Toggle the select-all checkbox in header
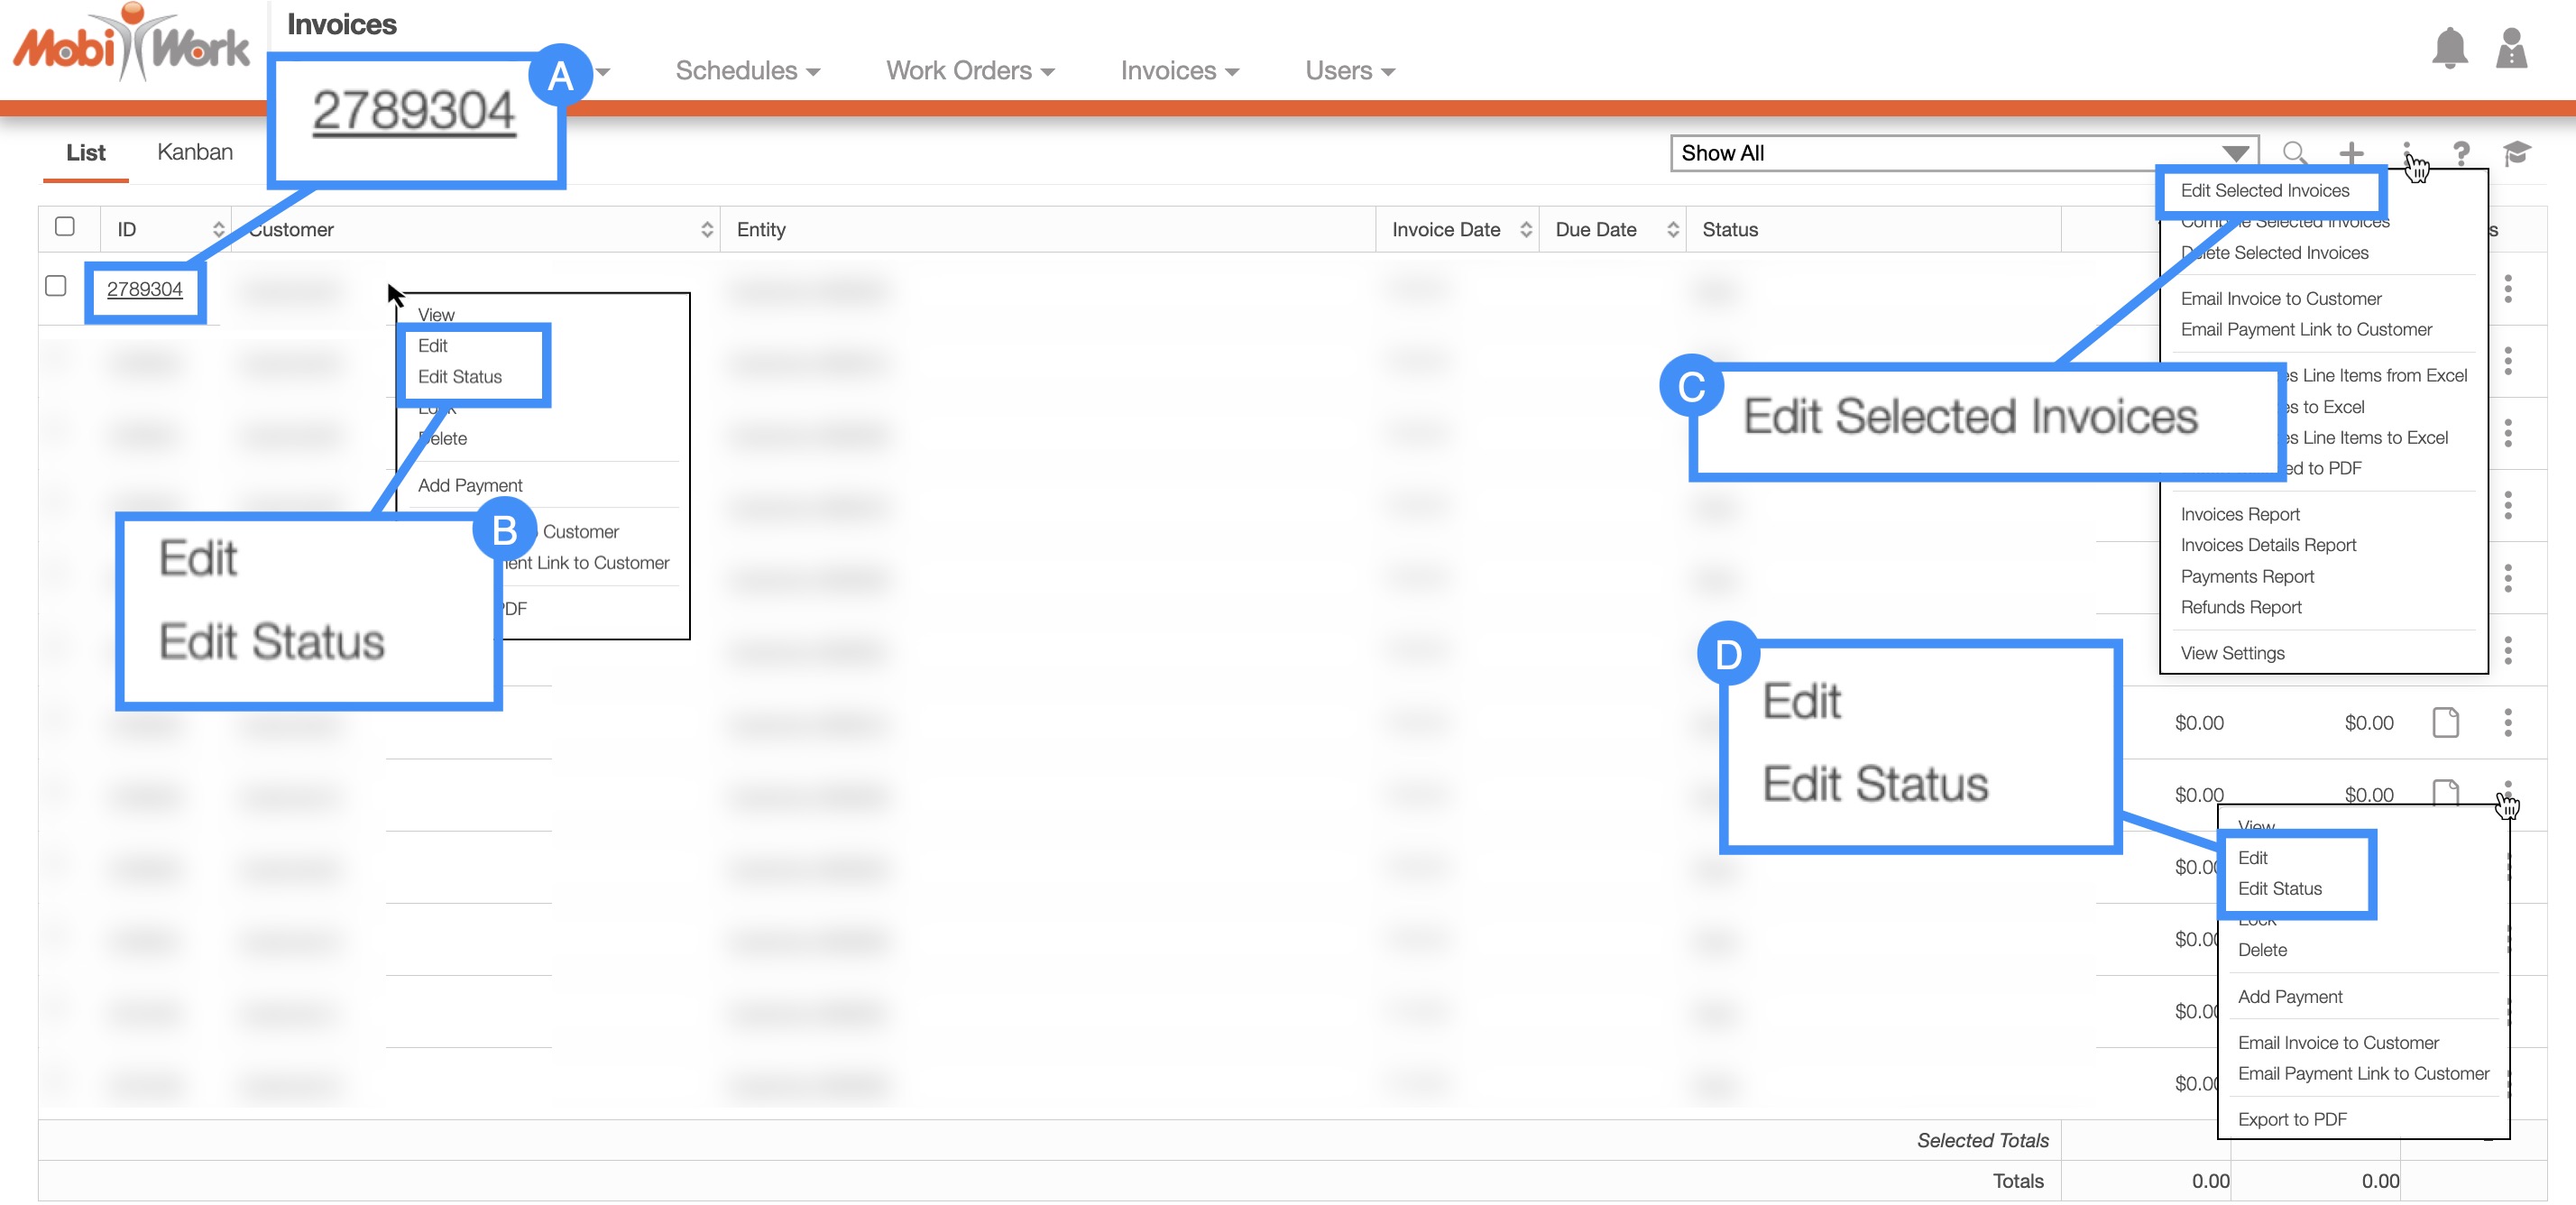2576x1205 pixels. pyautogui.click(x=65, y=226)
